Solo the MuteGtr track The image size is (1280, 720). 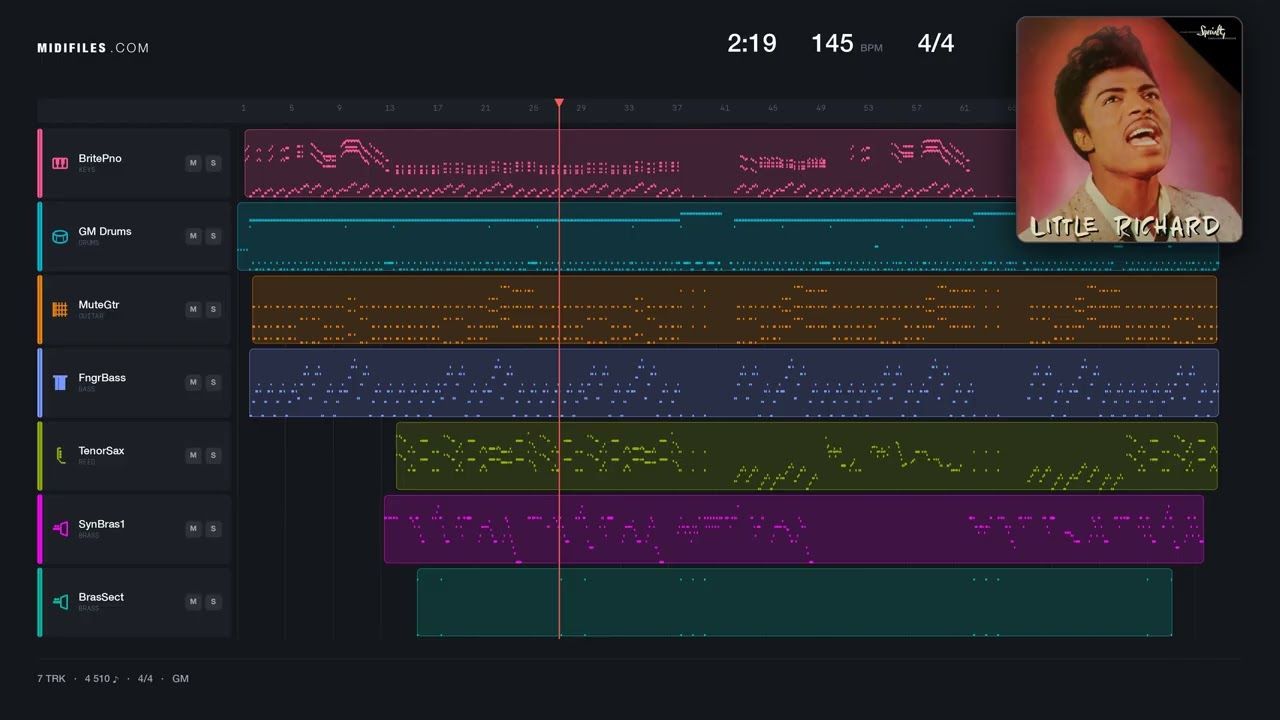pos(213,309)
